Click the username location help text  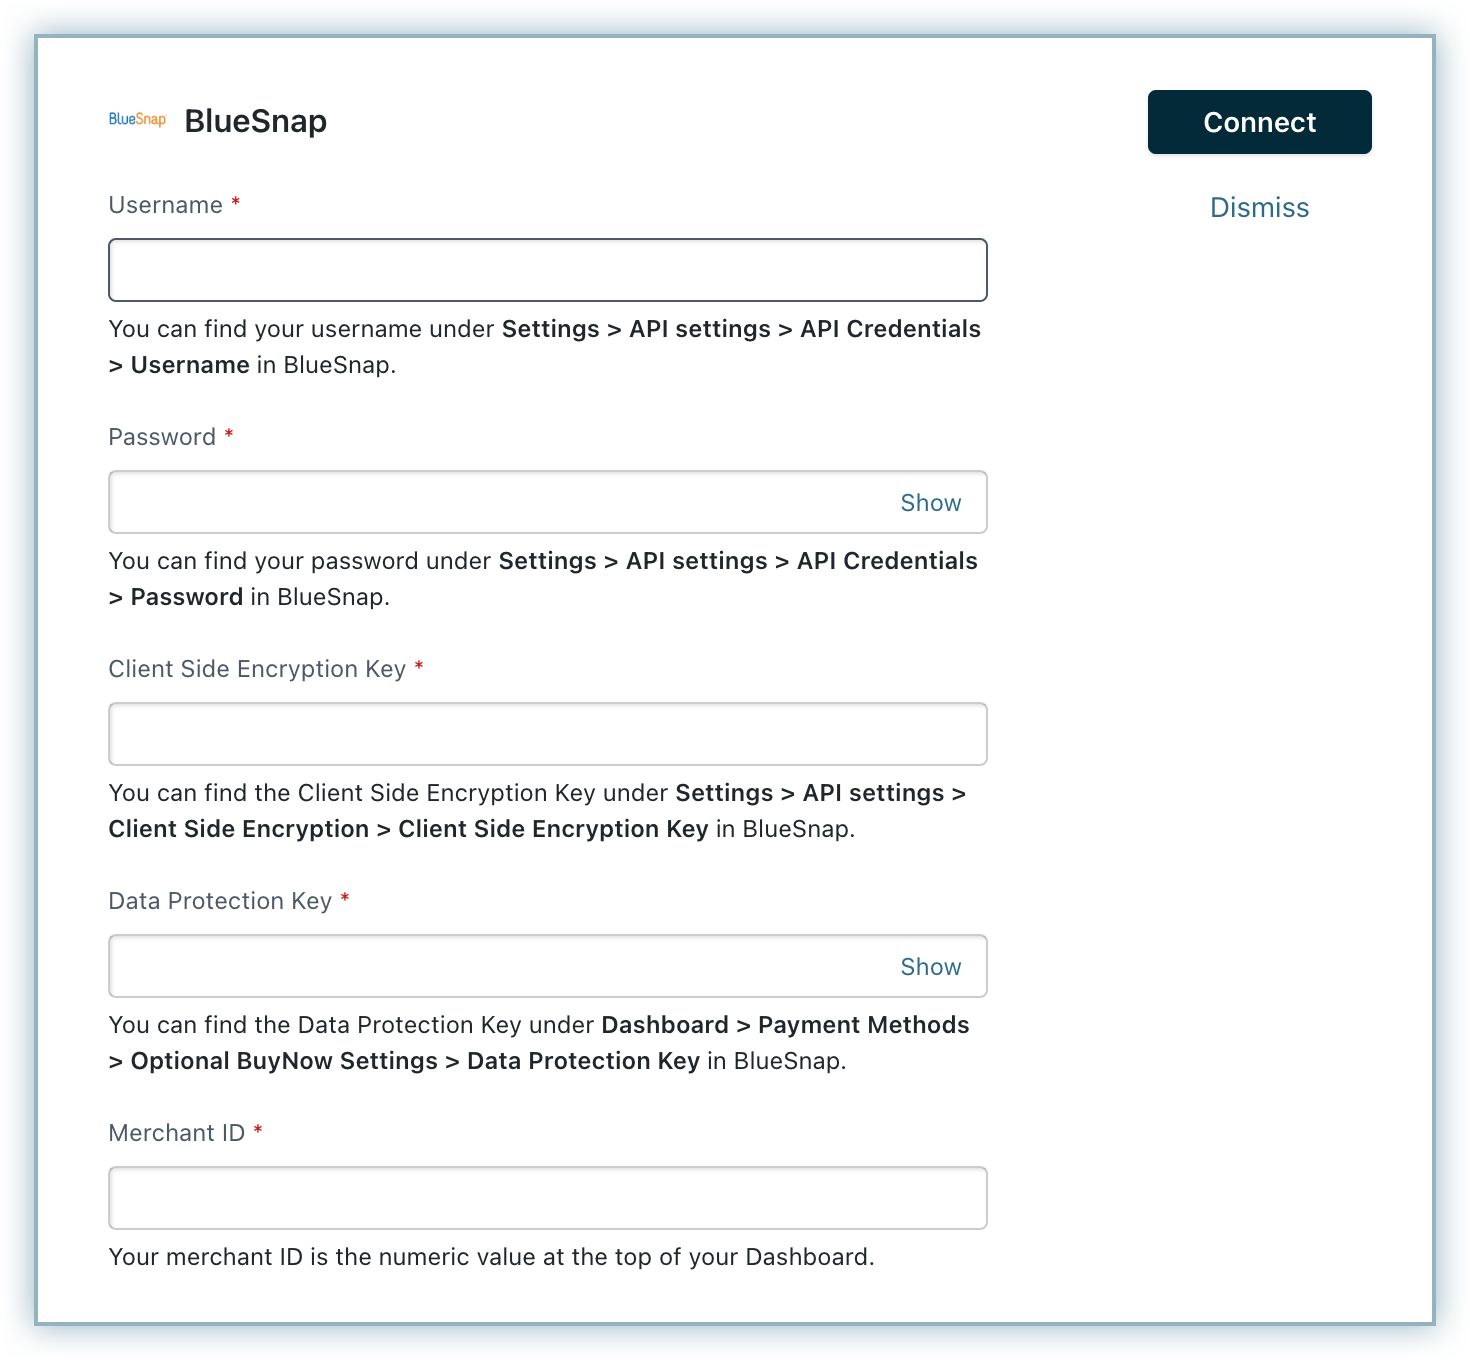click(544, 346)
